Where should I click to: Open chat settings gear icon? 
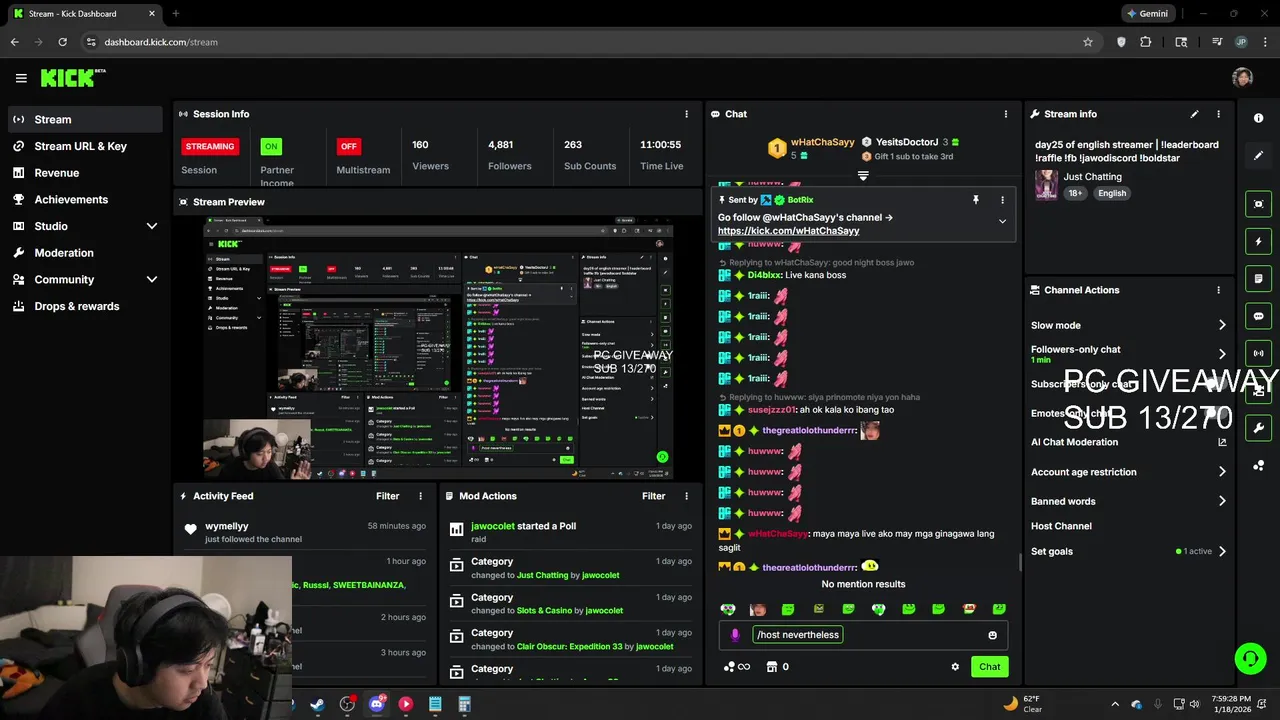click(955, 667)
